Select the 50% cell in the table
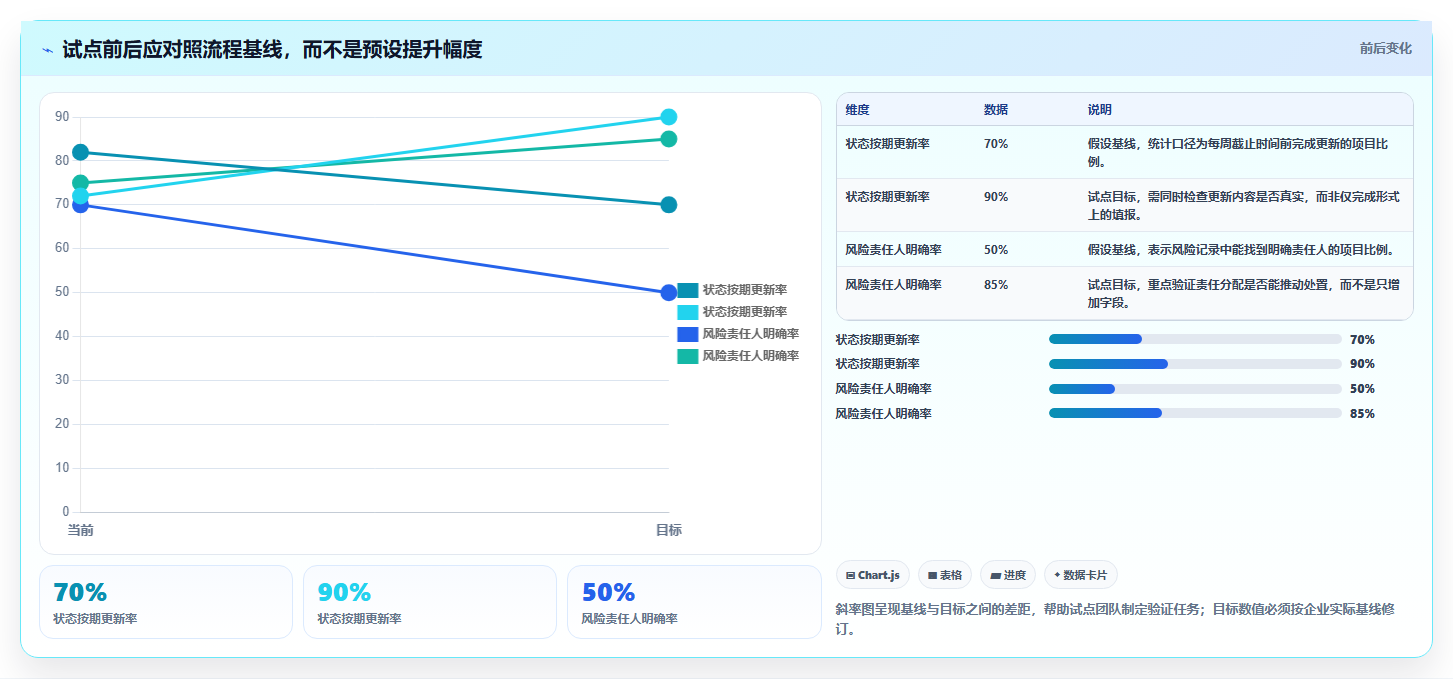 pos(996,250)
